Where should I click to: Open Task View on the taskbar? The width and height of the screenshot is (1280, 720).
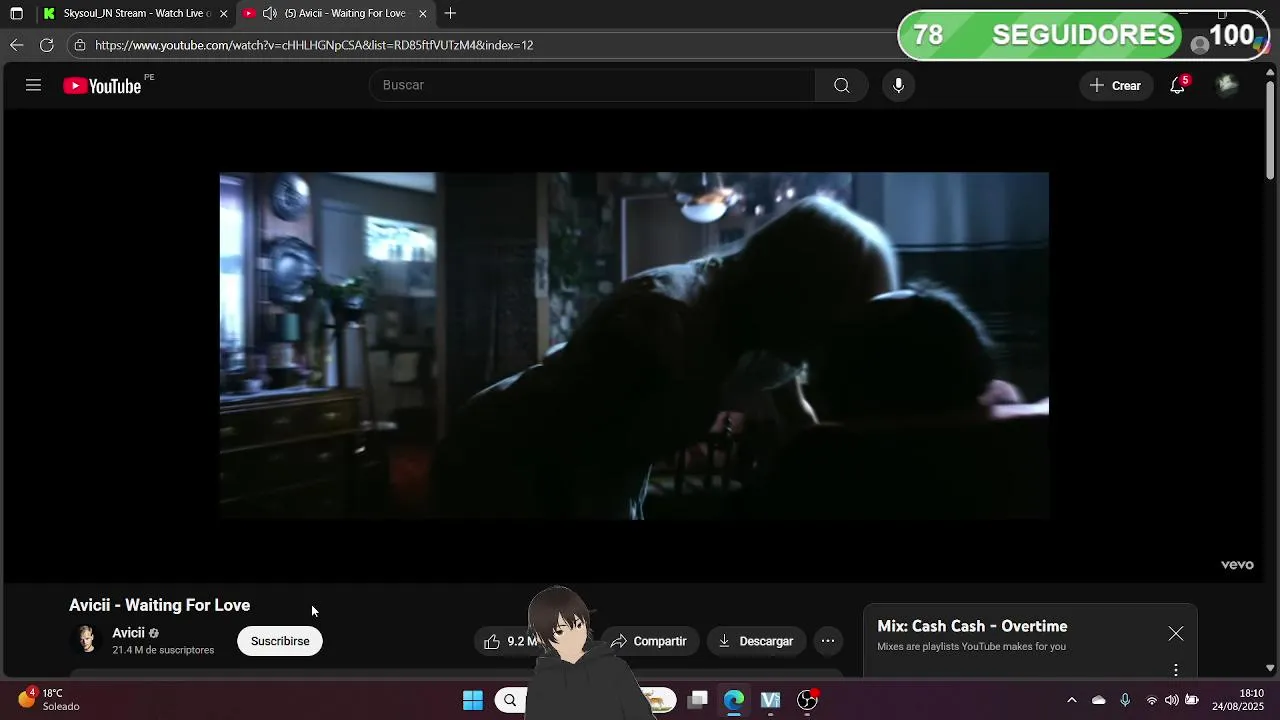point(698,700)
